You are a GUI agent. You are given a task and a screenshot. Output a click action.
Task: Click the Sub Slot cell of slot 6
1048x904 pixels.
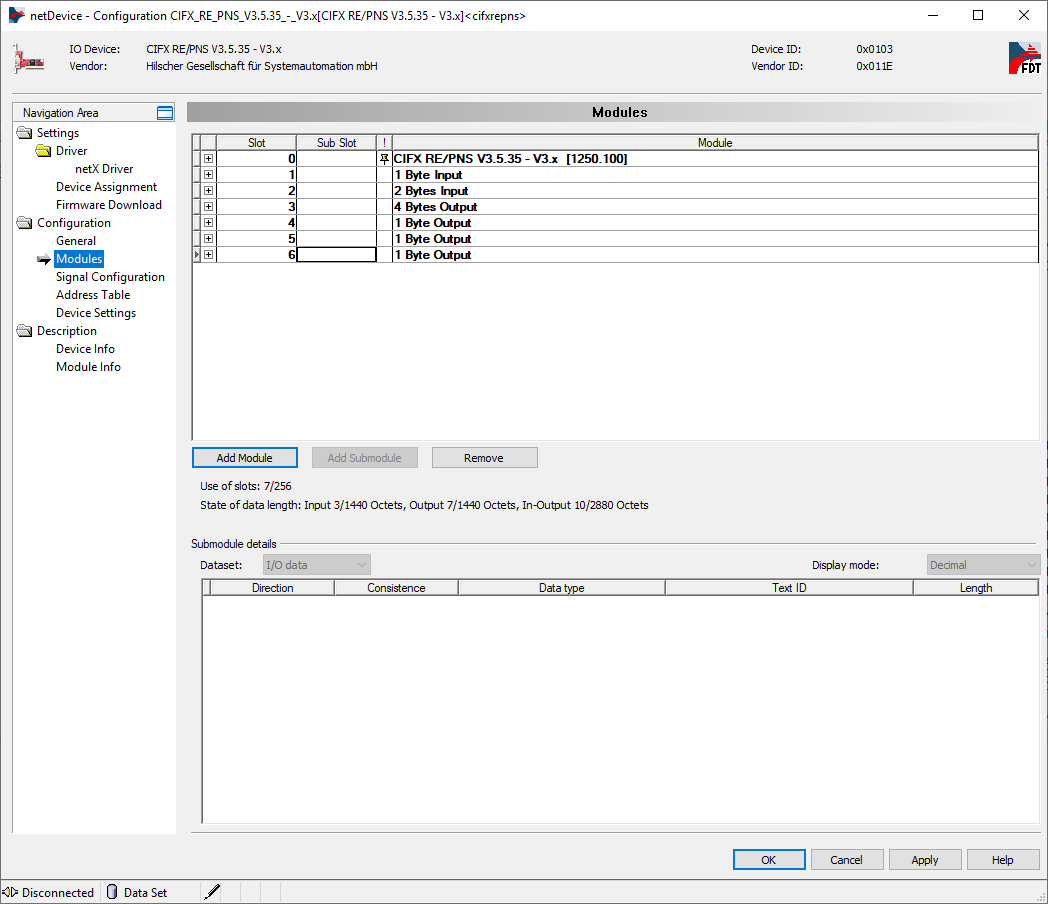pyautogui.click(x=336, y=255)
